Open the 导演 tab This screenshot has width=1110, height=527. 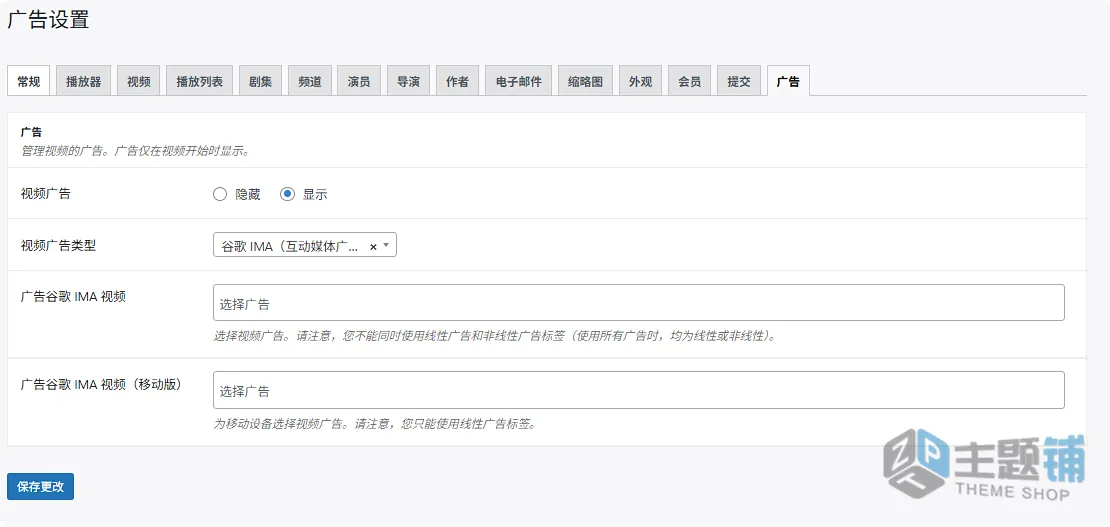[x=408, y=81]
